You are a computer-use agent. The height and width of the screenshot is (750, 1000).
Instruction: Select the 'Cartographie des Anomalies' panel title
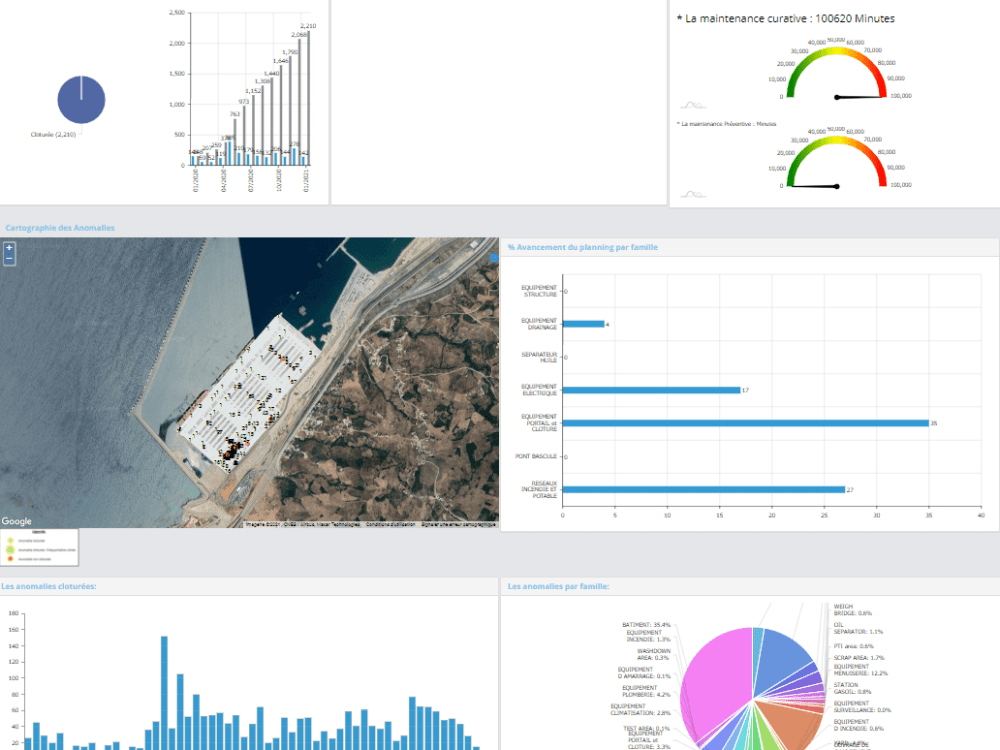(x=57, y=228)
